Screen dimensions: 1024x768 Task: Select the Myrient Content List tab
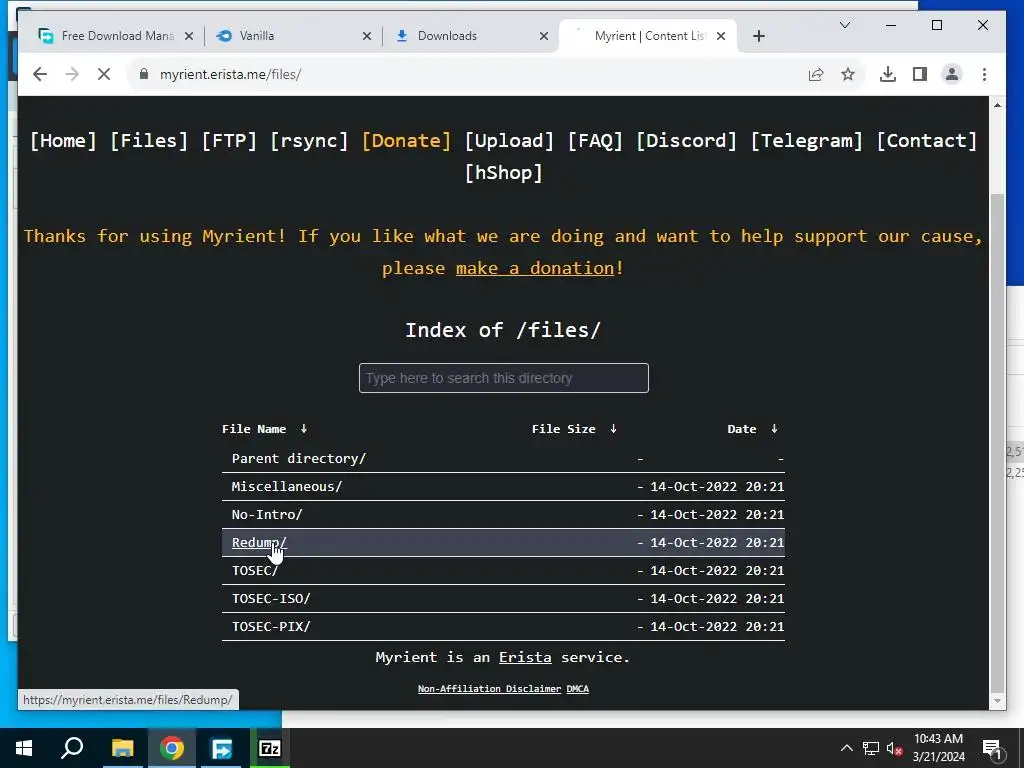(648, 36)
